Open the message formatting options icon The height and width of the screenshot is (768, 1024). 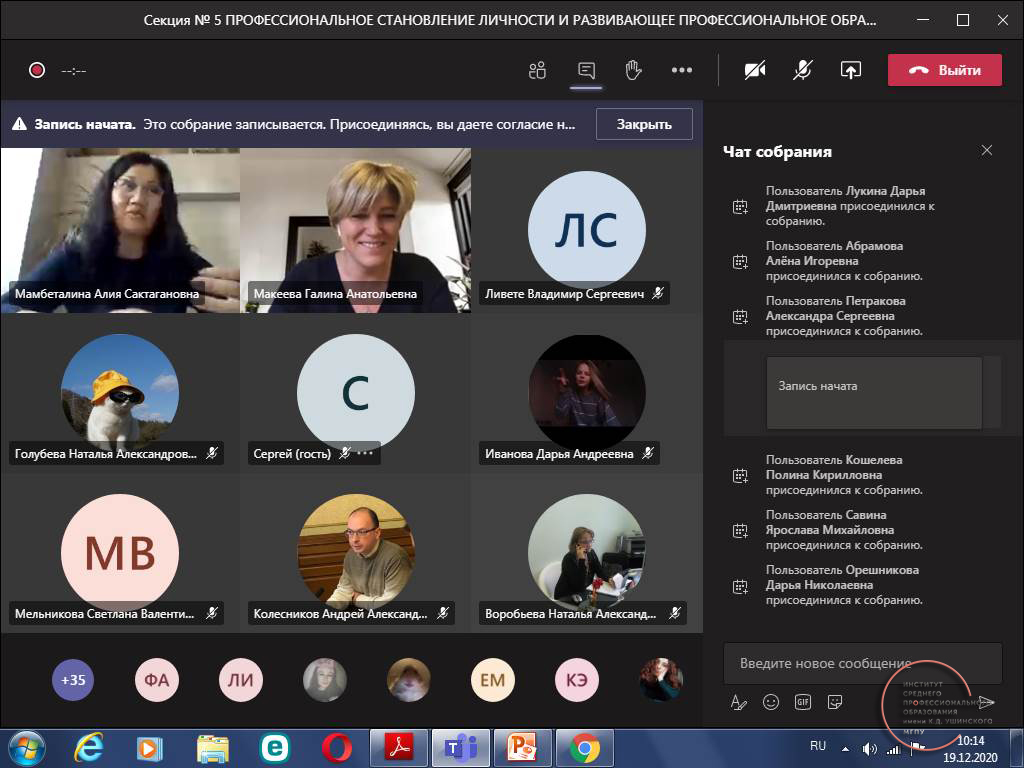(739, 702)
